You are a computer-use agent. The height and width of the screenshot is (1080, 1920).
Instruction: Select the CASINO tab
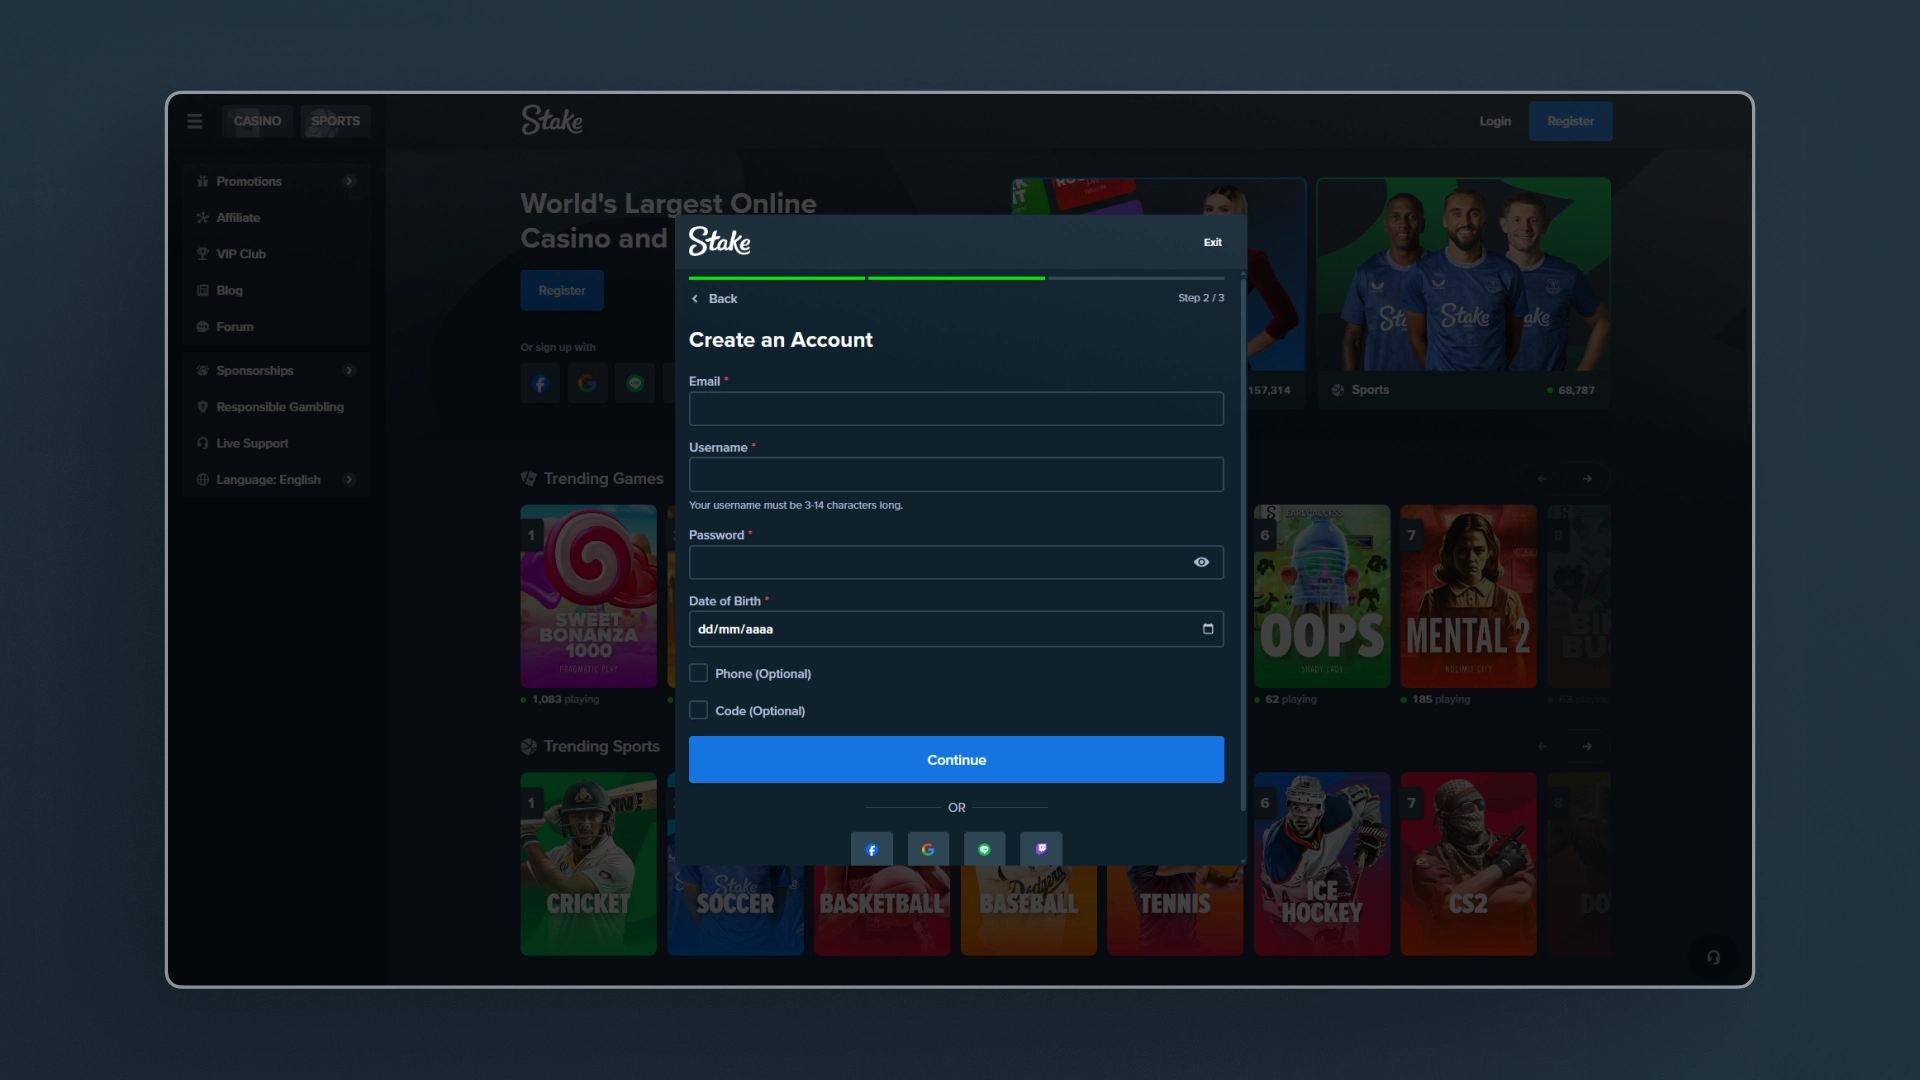point(257,121)
